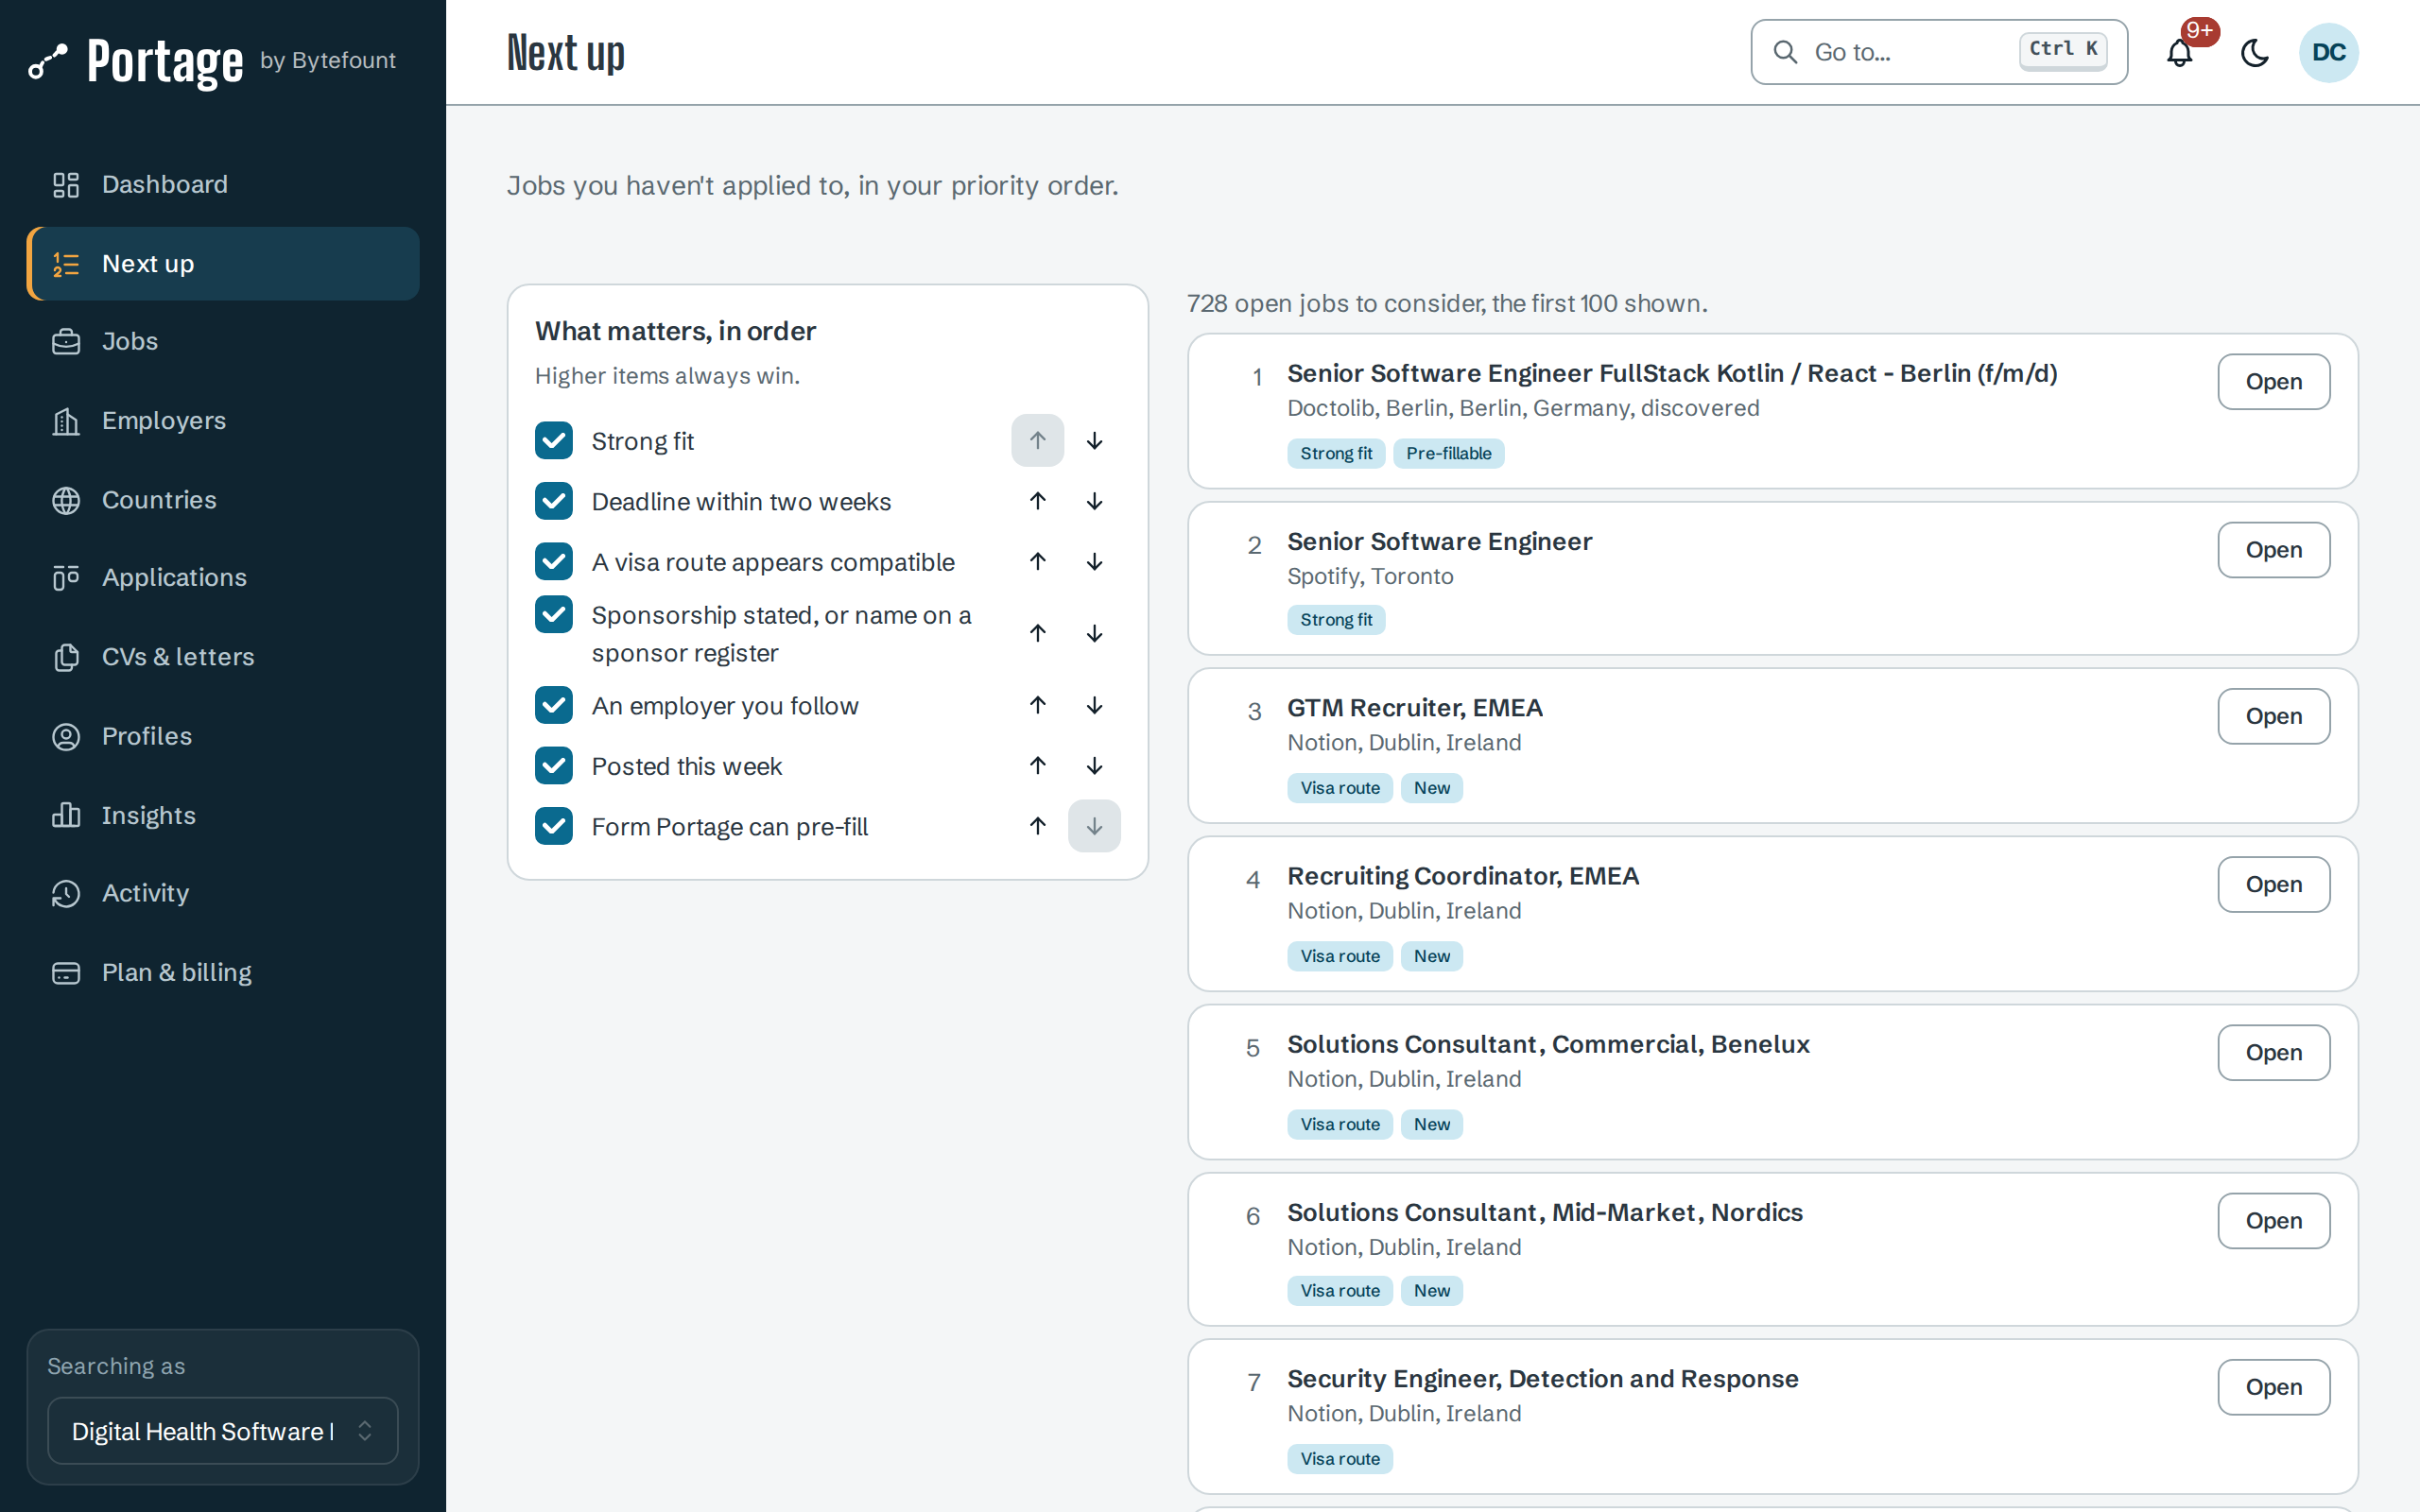
Task: Move 'A visa route appears compatible' up
Action: pos(1037,562)
